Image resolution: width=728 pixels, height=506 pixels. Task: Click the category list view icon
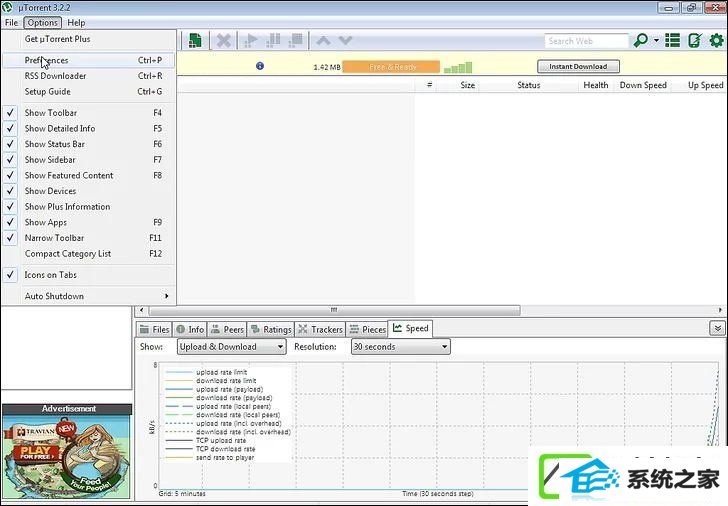coord(672,40)
